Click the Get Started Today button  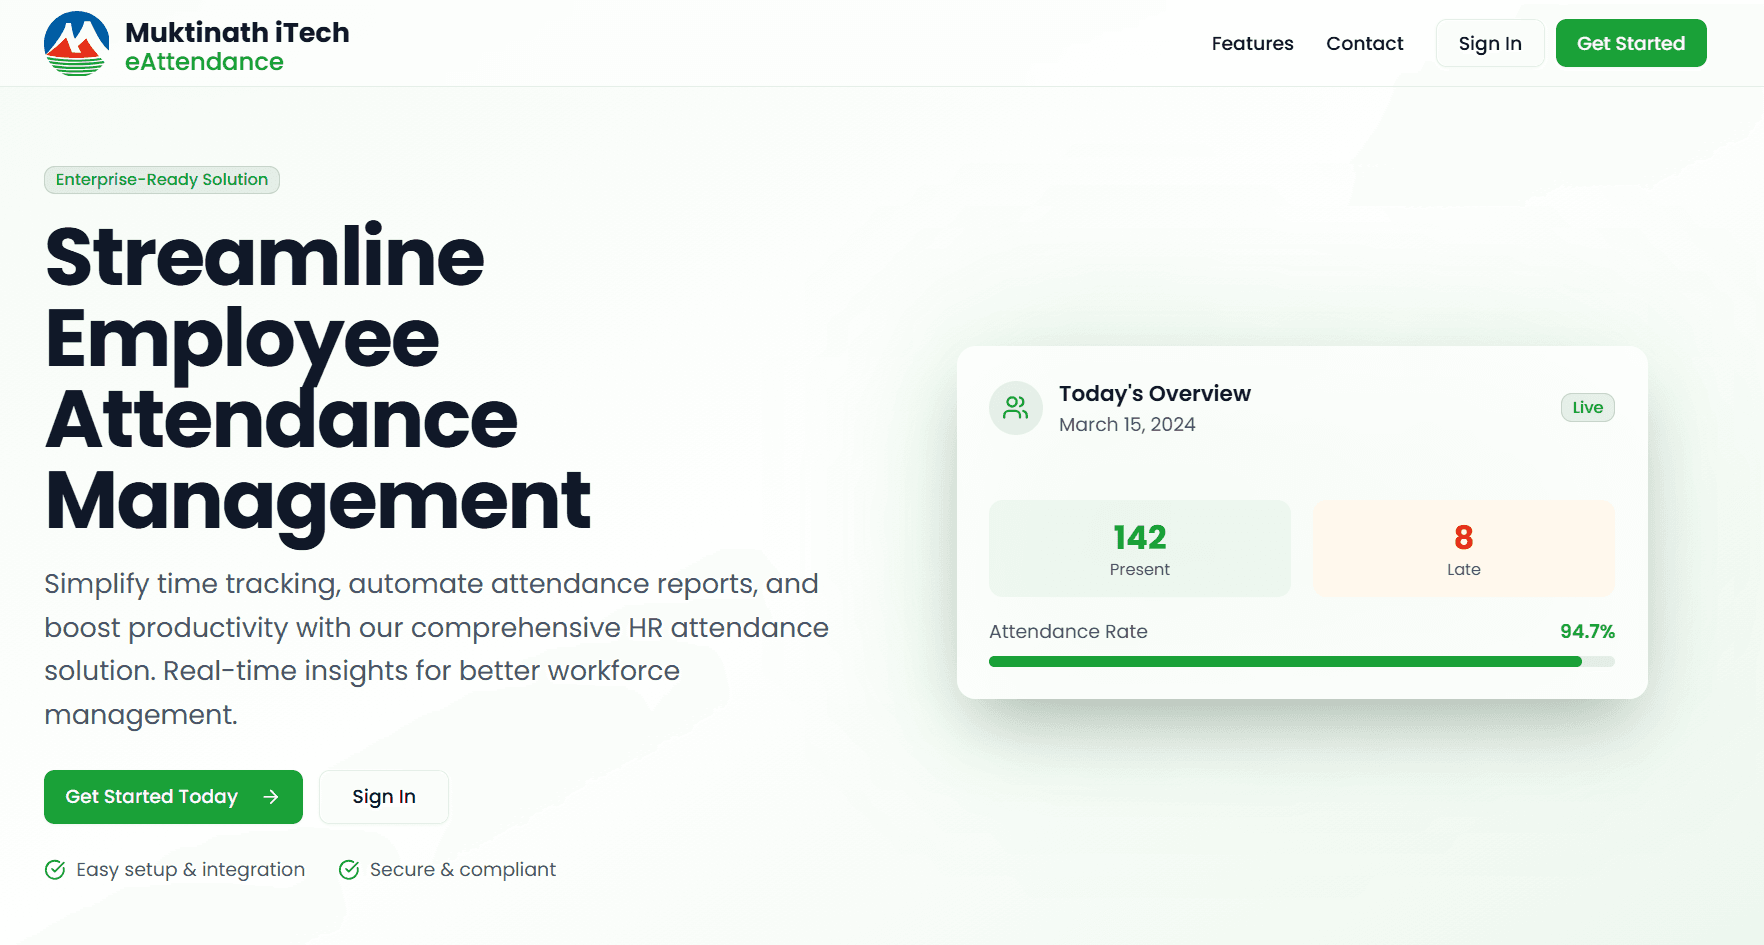pos(172,796)
